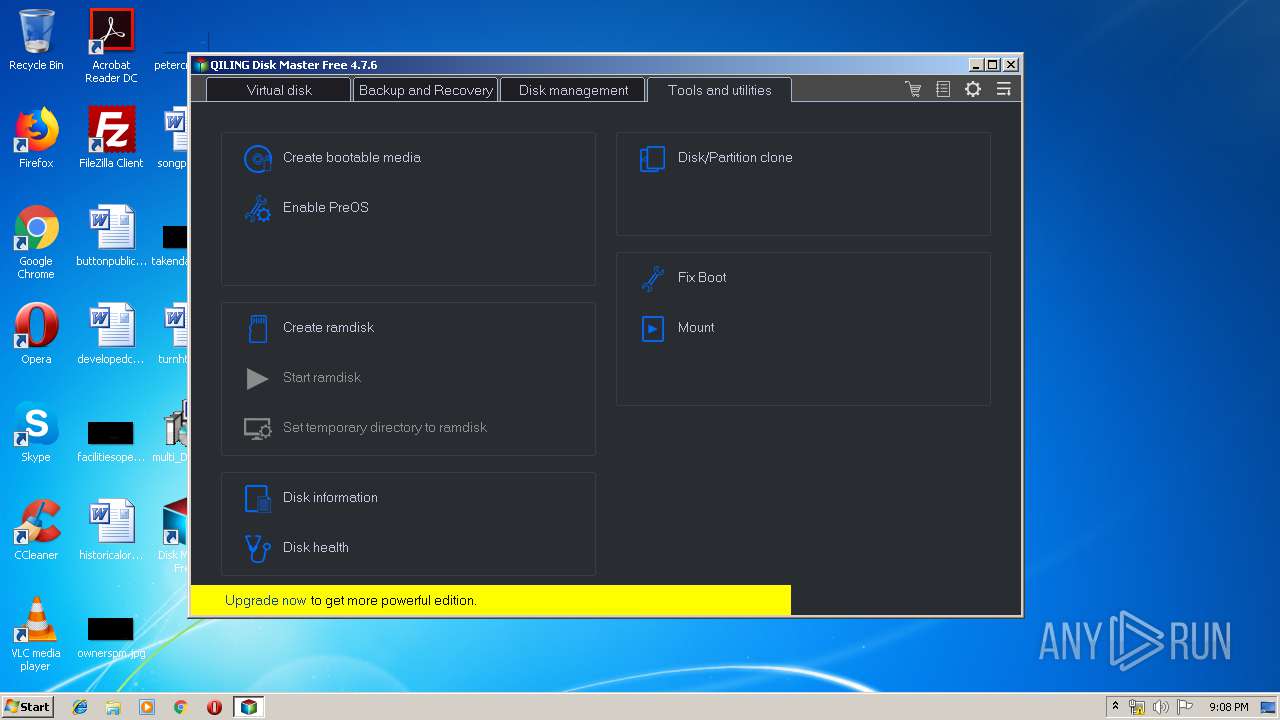Open the Chrome taskbar icon

click(x=181, y=707)
